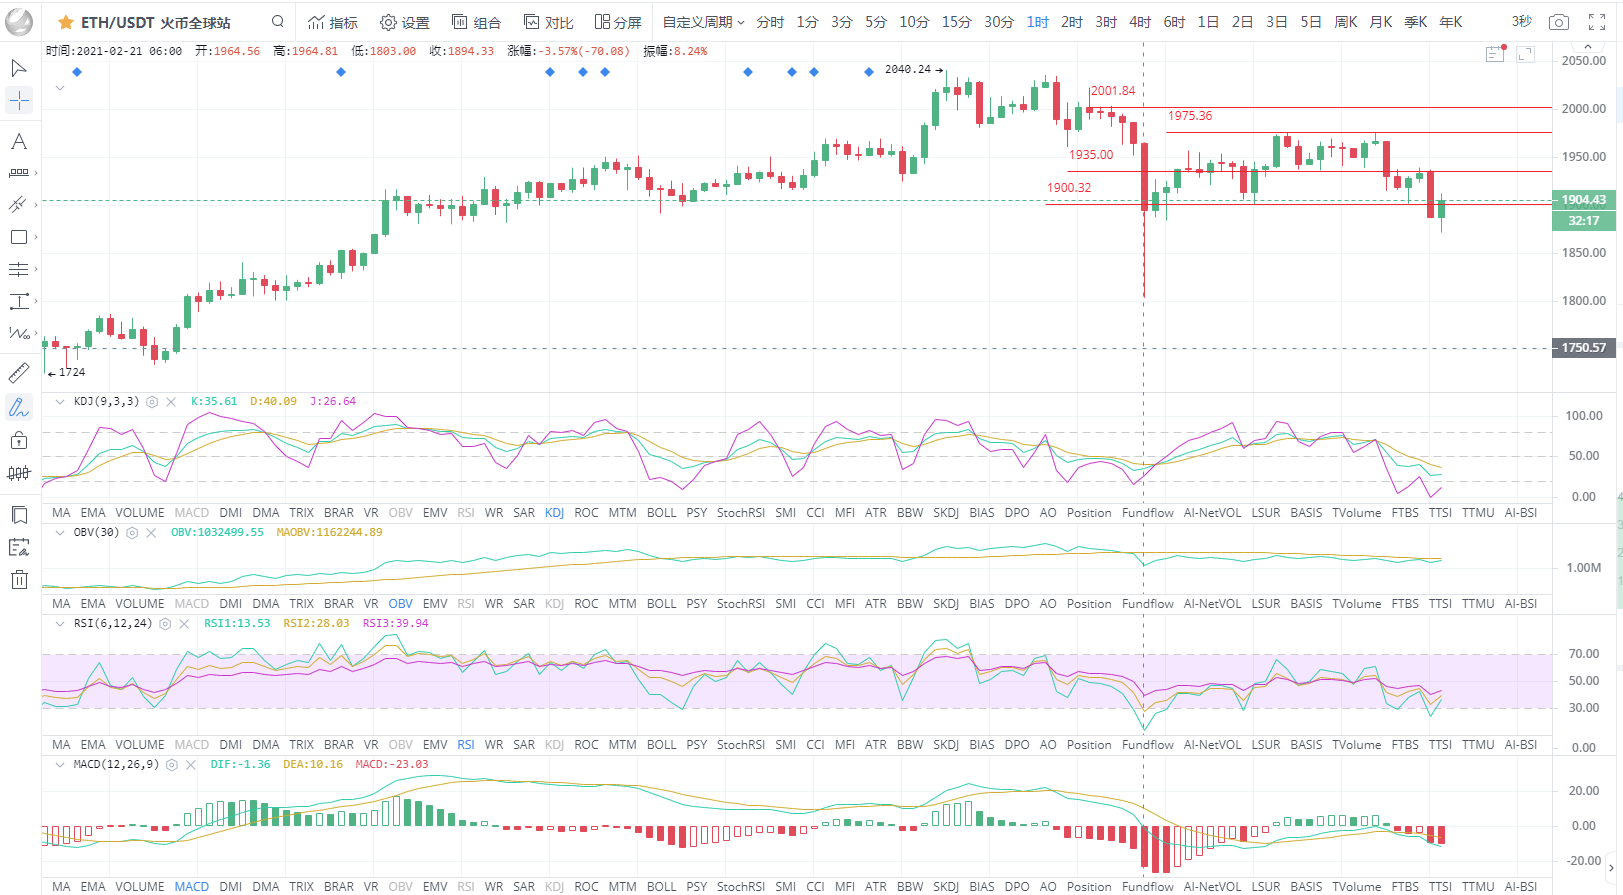Open candlestick chart style icon
This screenshot has width=1623, height=895.
coord(19,473)
